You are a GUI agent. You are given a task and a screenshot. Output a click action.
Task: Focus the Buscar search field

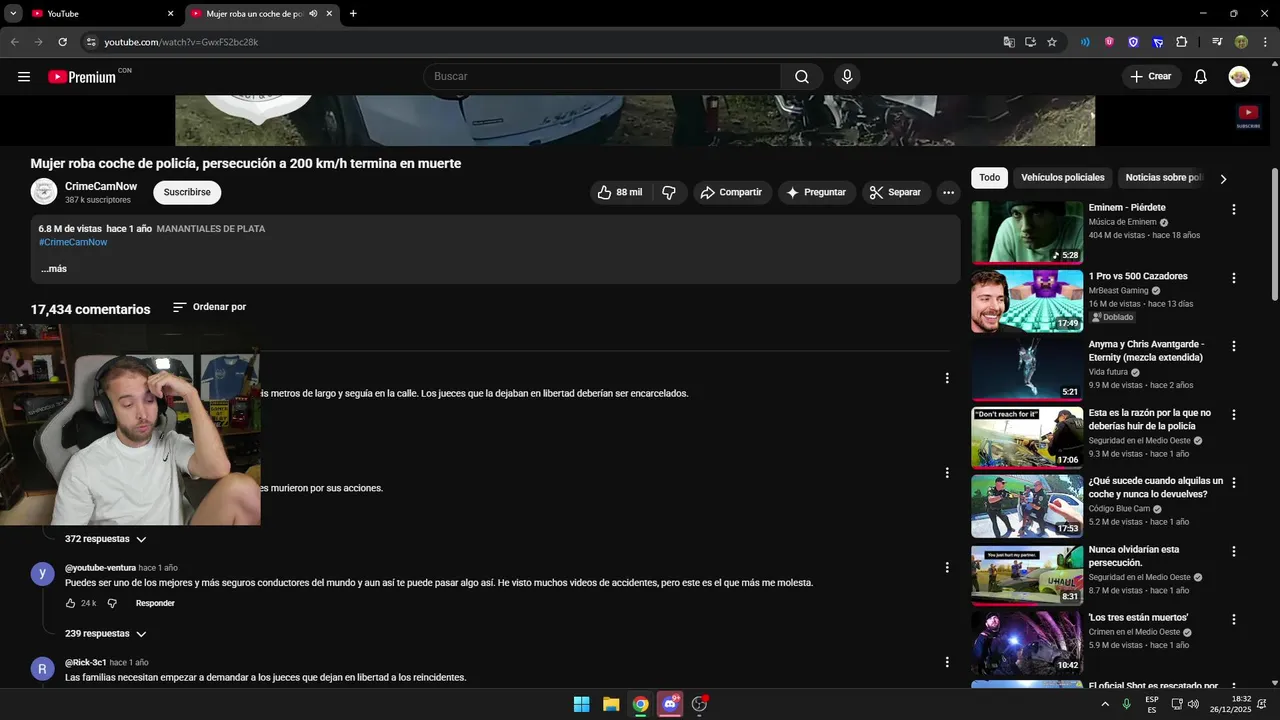[602, 77]
